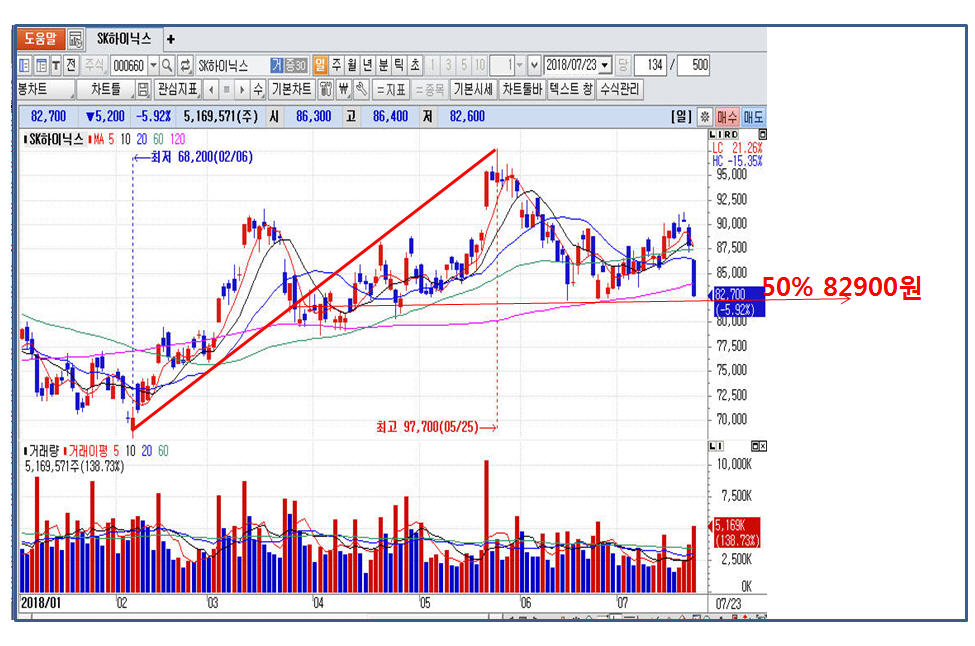The image size is (975, 646).
Task: Click the 도움말 help button
Action: (x=41, y=39)
